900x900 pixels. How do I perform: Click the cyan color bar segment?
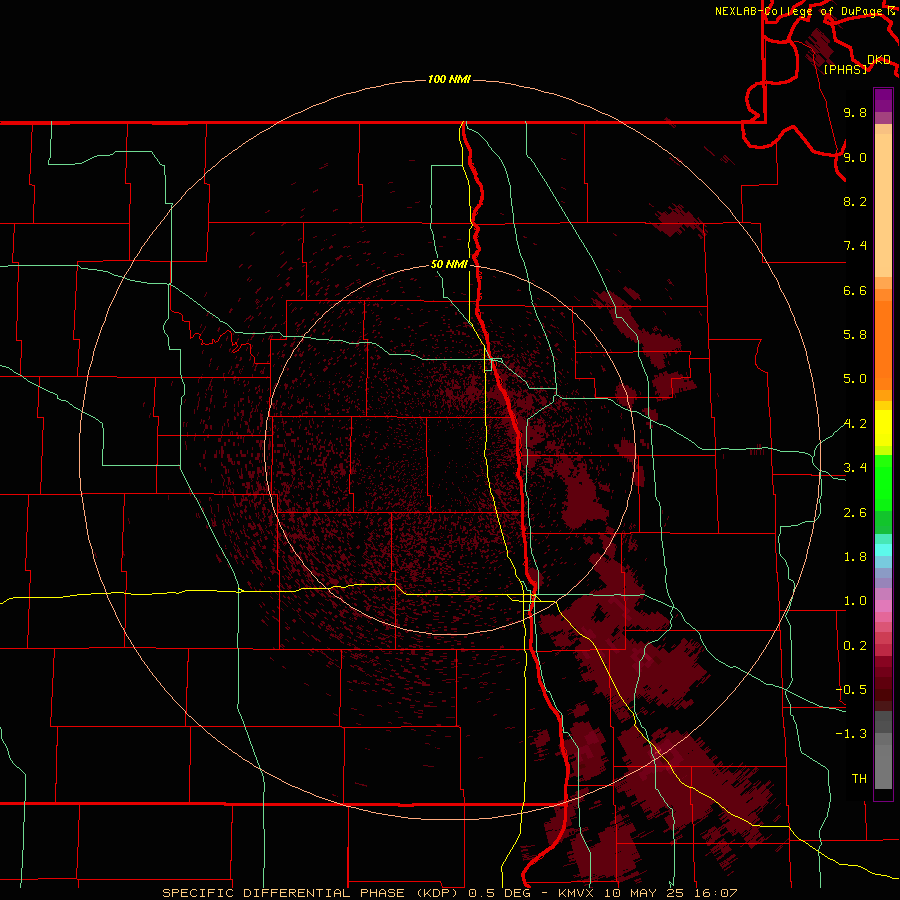click(x=883, y=550)
